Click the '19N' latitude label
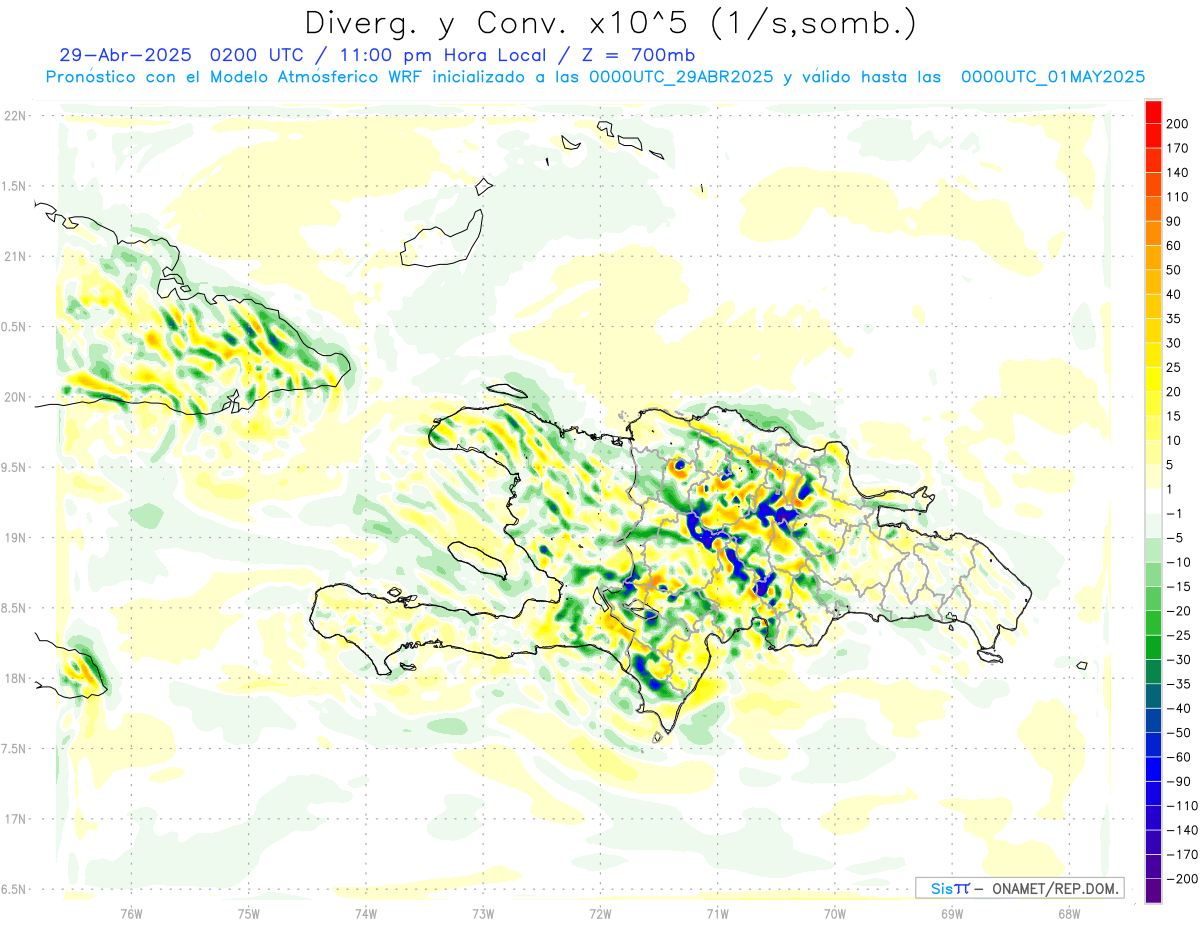1200x927 pixels. point(14,538)
